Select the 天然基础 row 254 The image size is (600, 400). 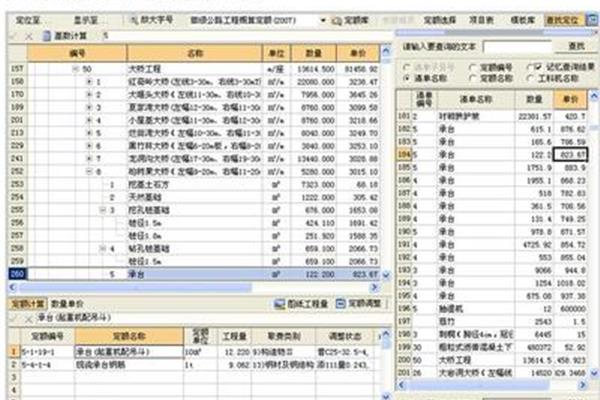(194, 198)
